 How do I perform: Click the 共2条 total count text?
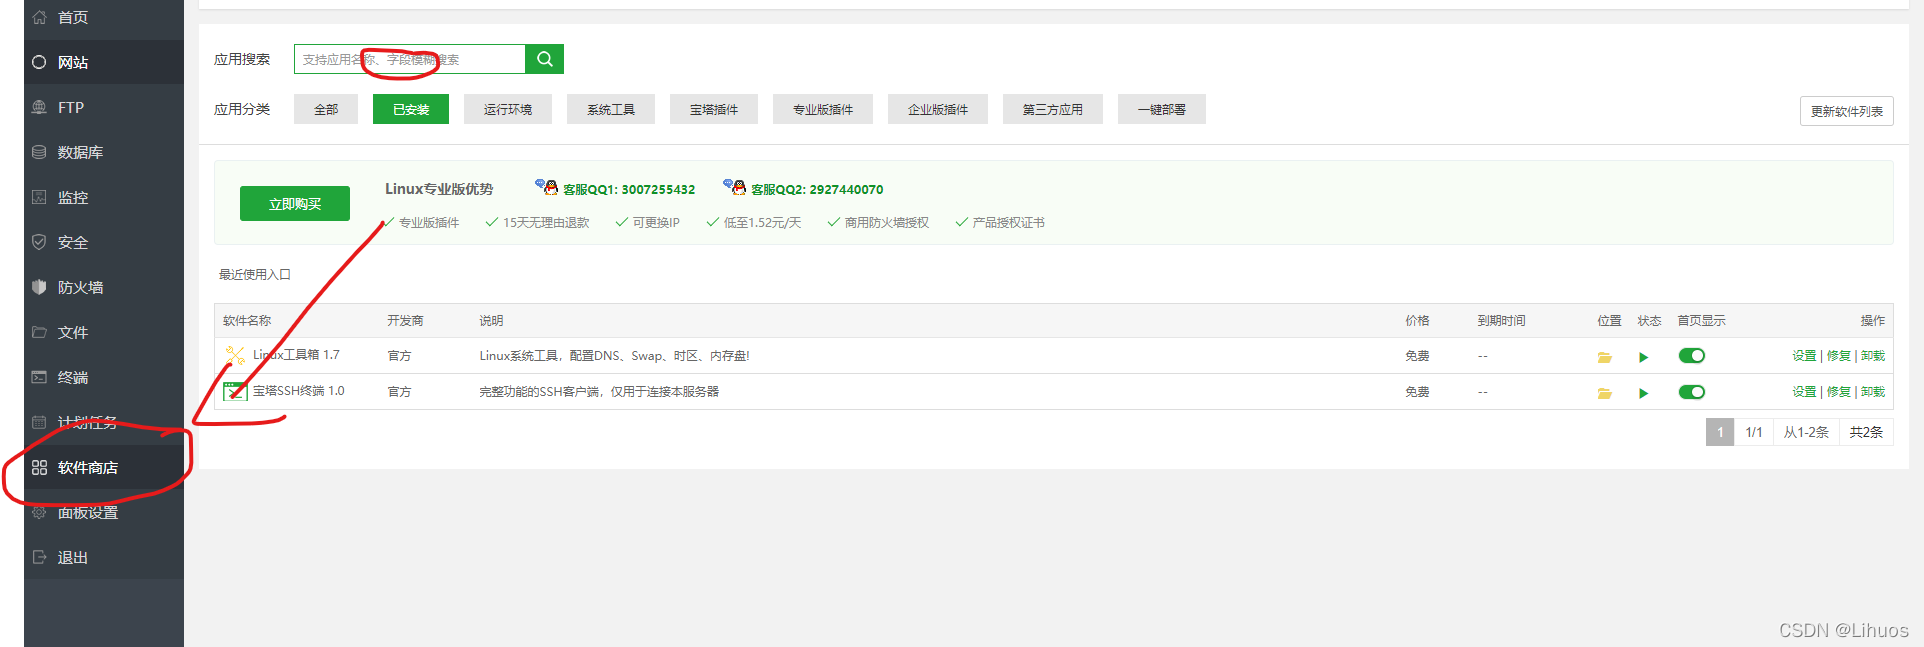1866,432
